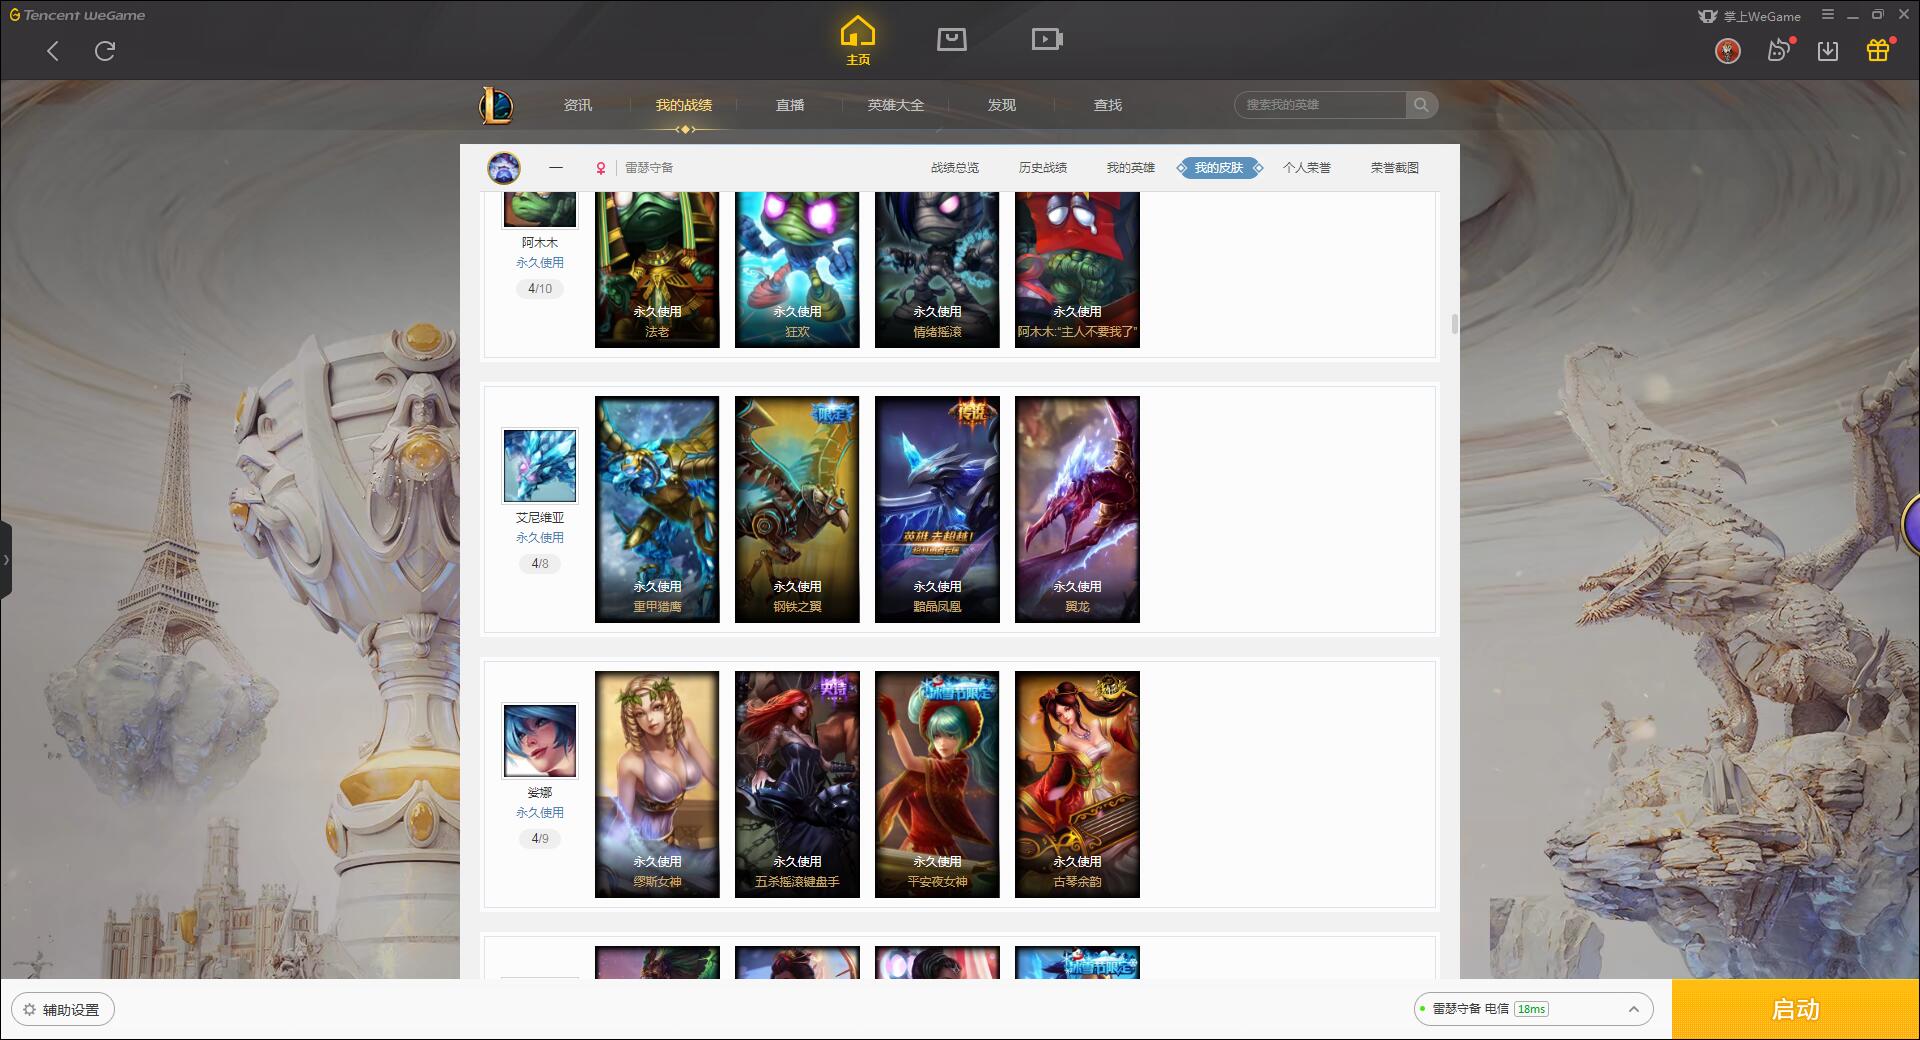This screenshot has height=1040, width=1920.
Task: Open the 古琴余韵 skin card
Action: (1077, 785)
